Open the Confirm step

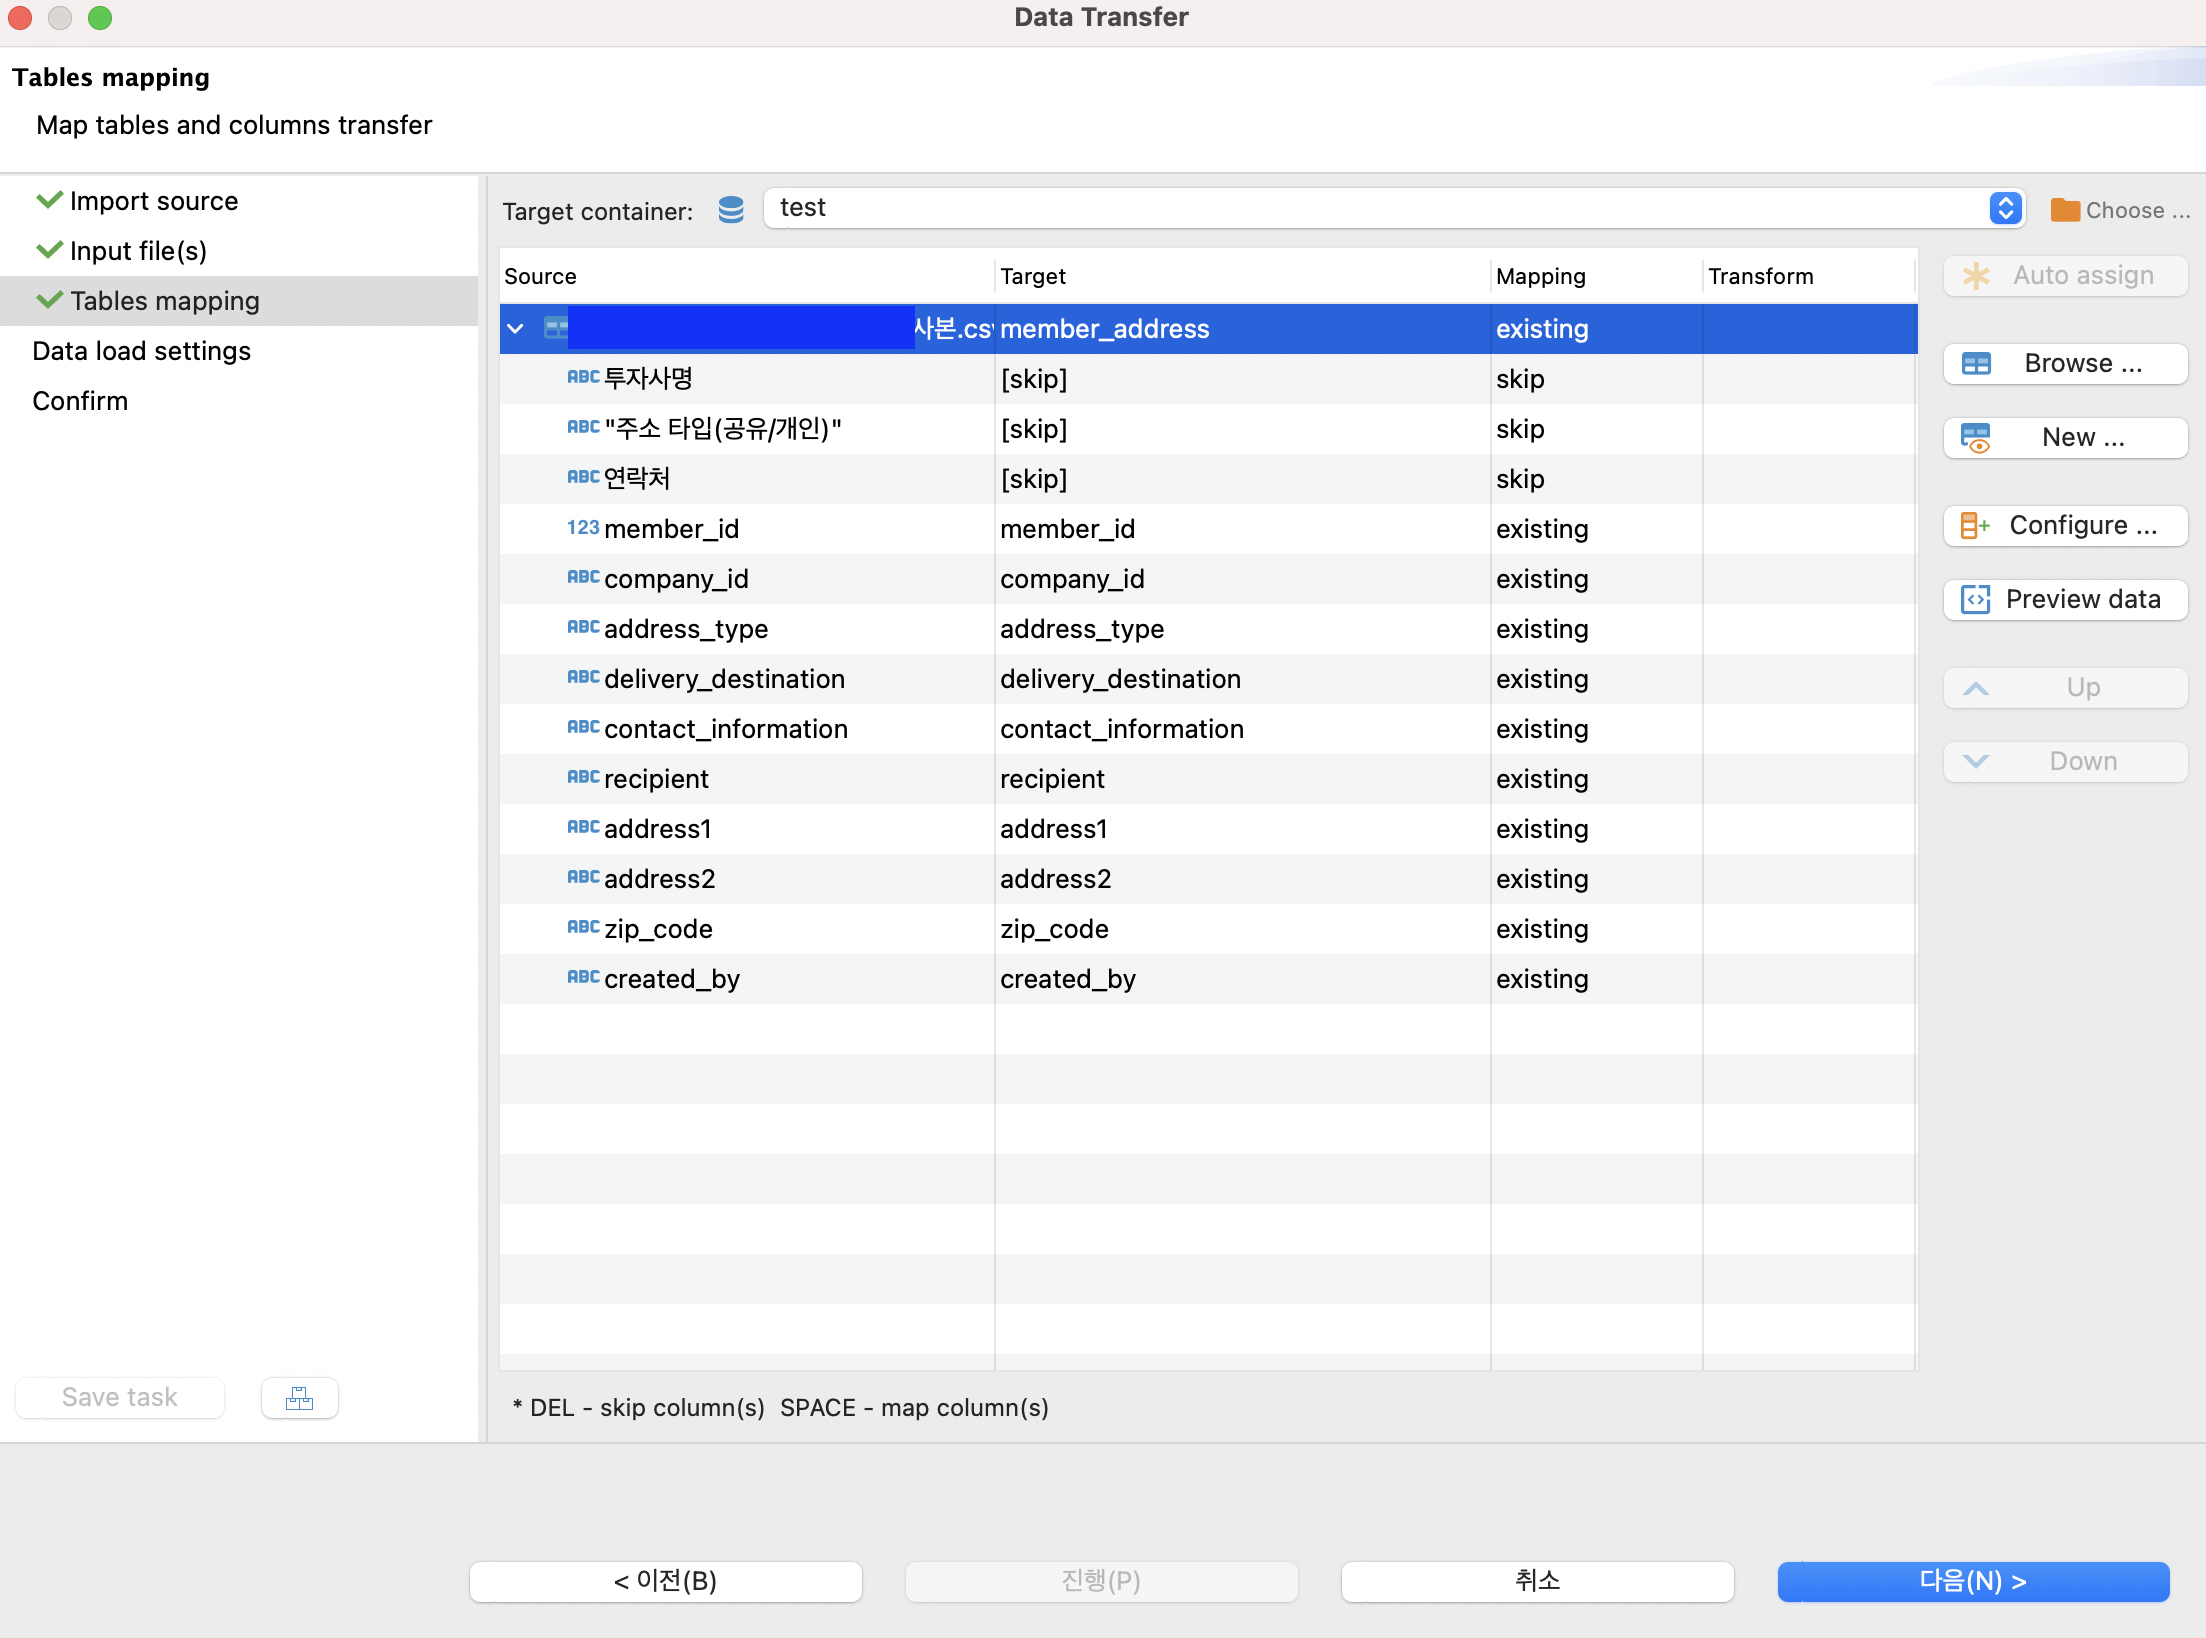(80, 401)
